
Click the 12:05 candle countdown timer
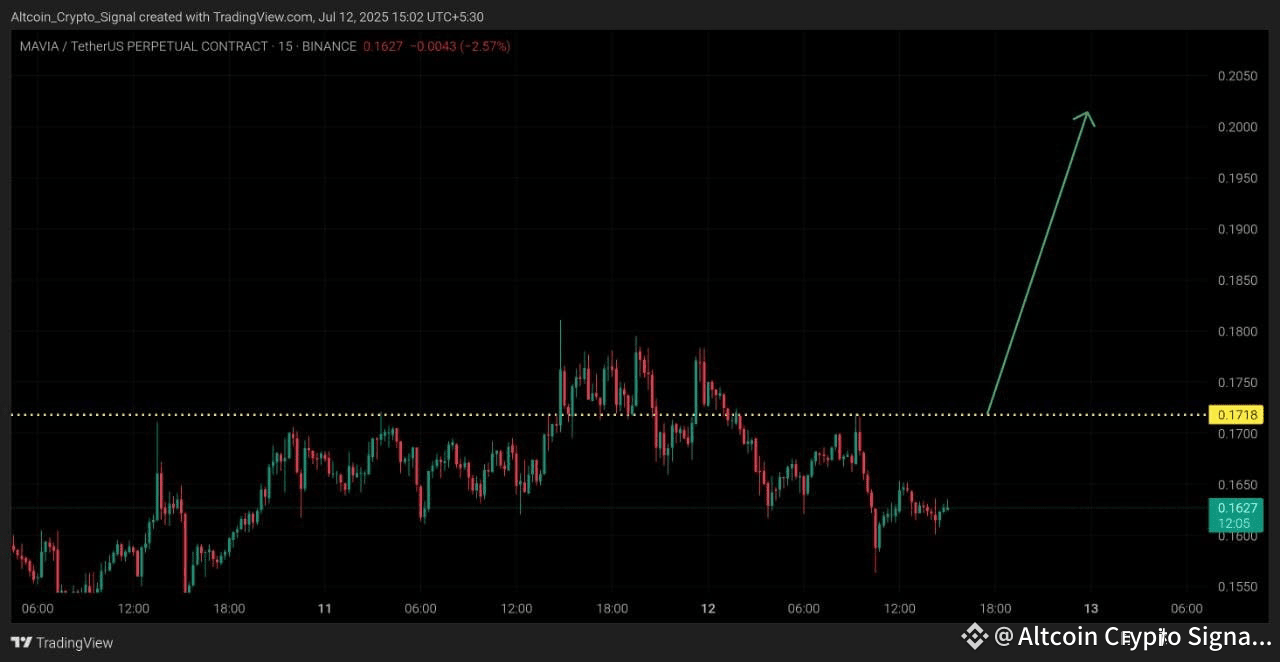[1235, 523]
